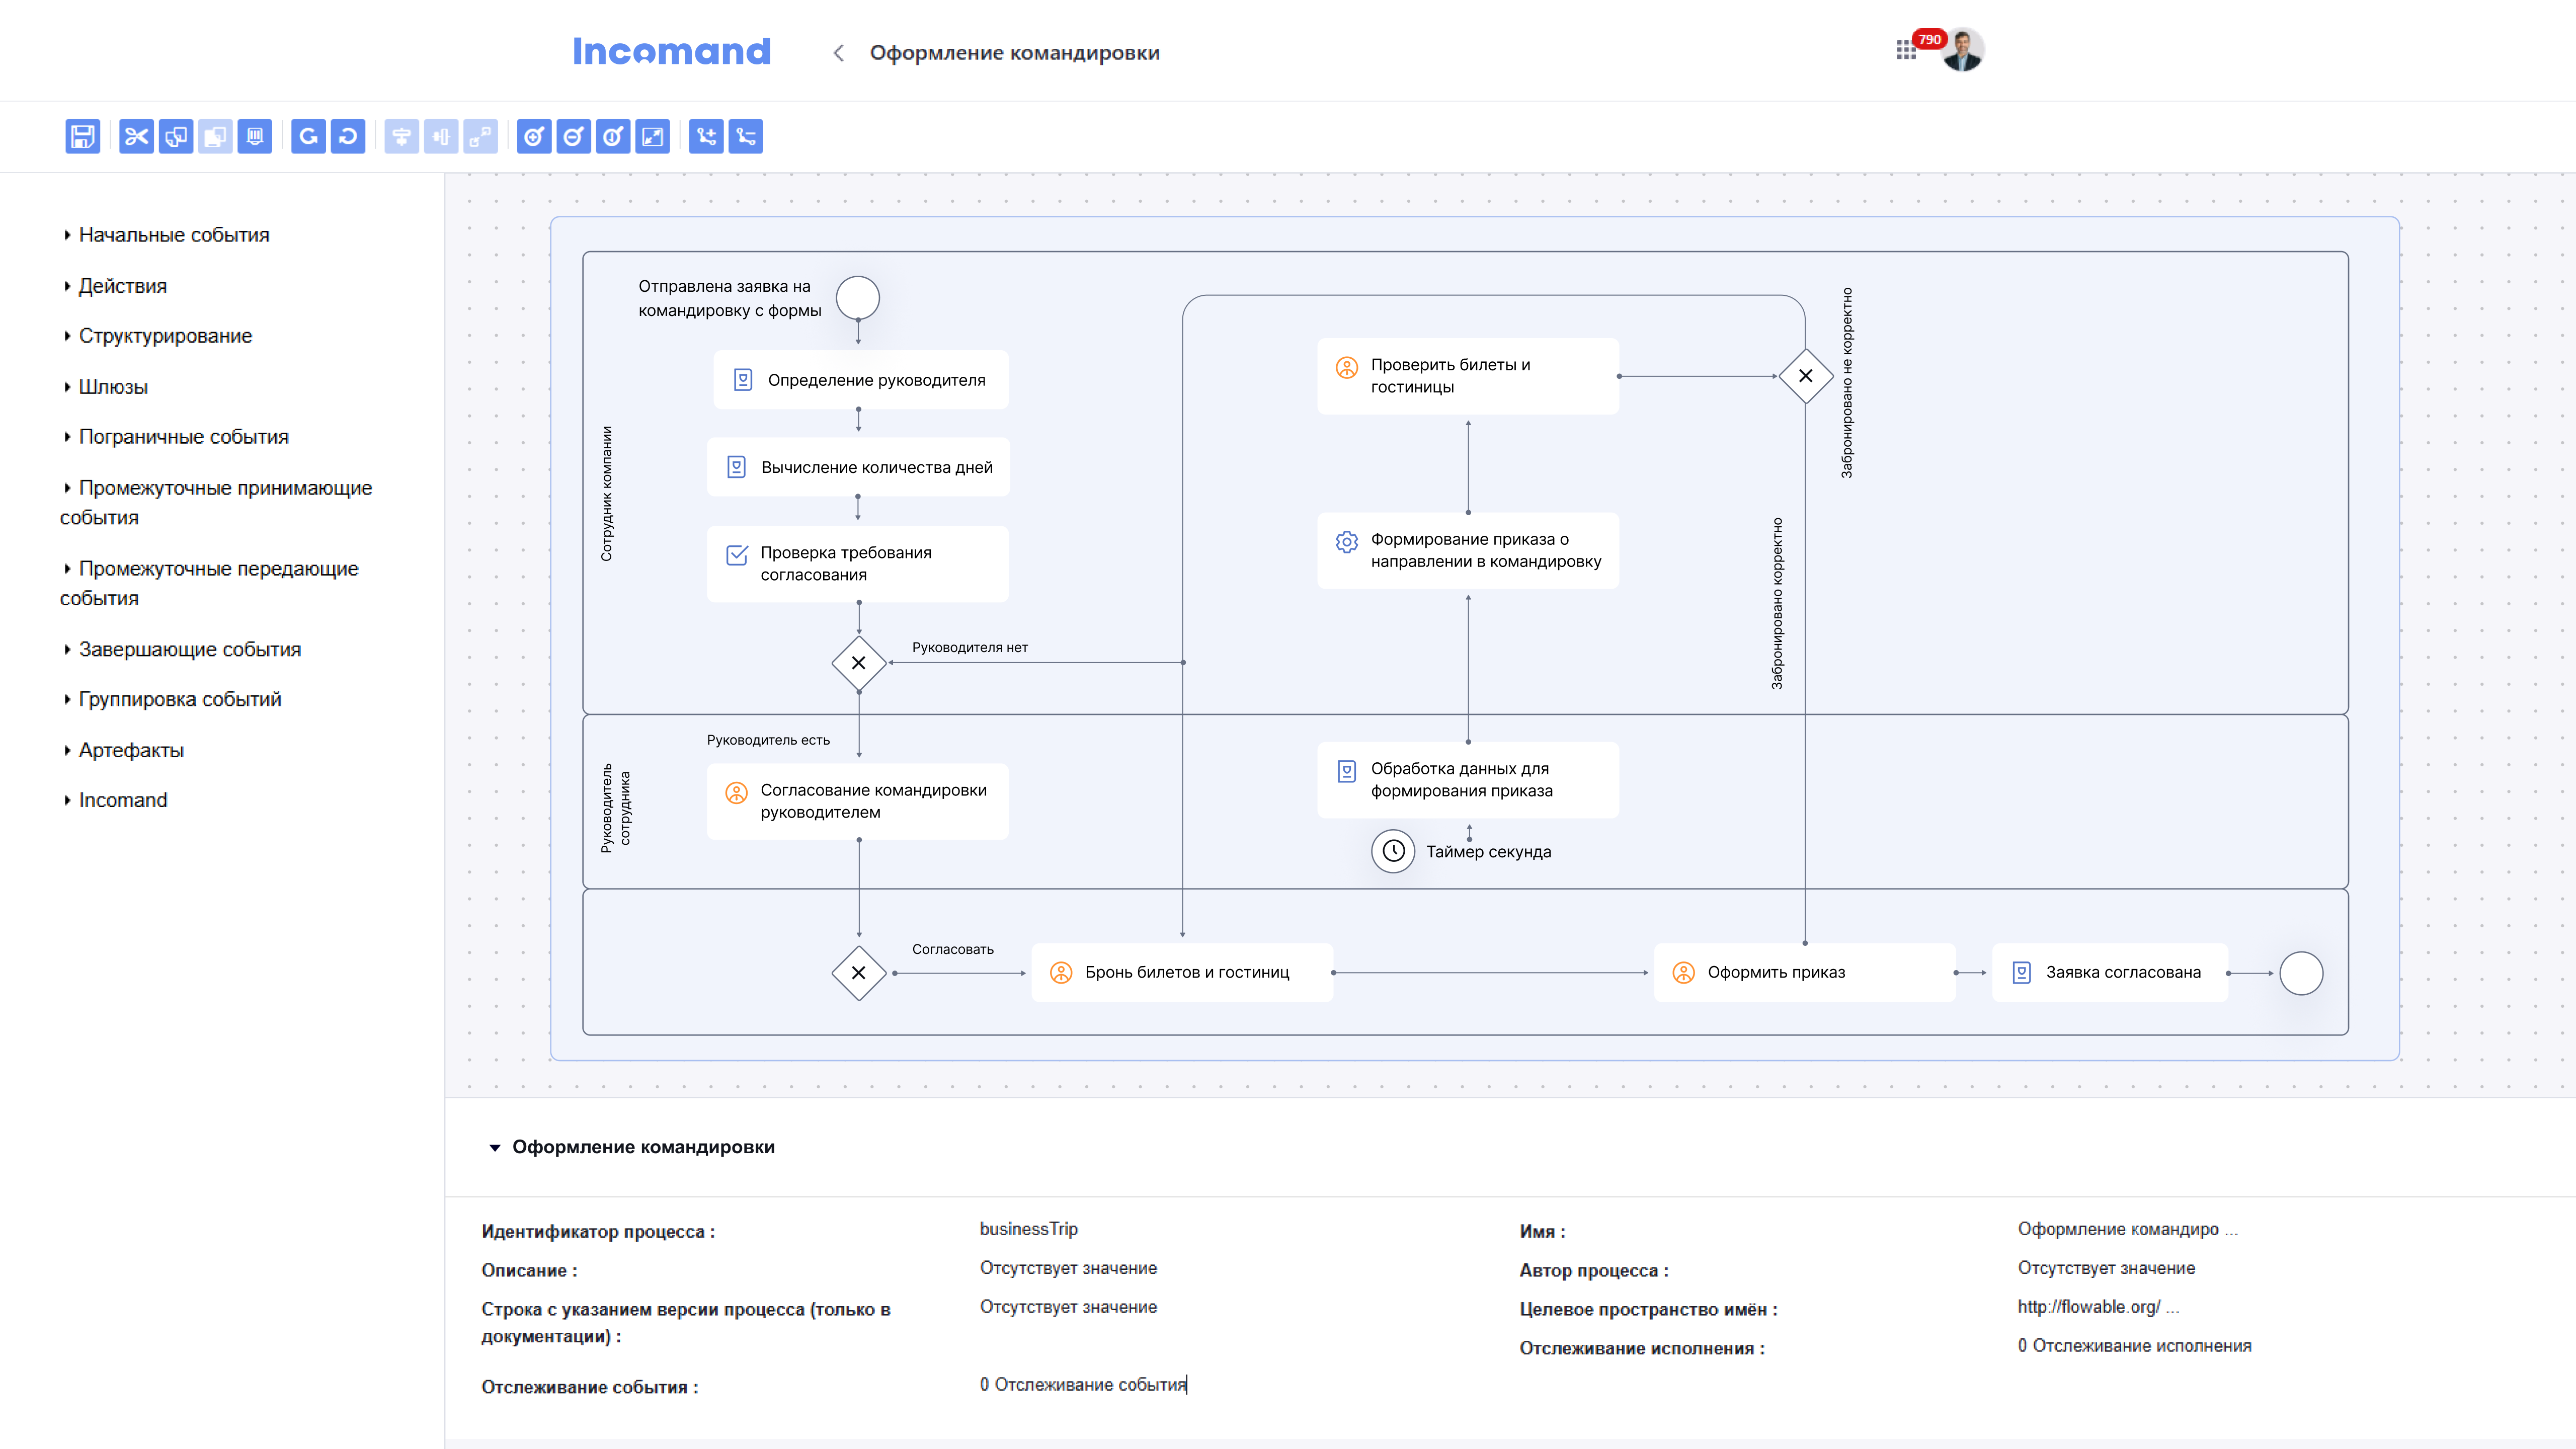Expand the Incomand palette group
This screenshot has height=1449, width=2576.
(122, 800)
